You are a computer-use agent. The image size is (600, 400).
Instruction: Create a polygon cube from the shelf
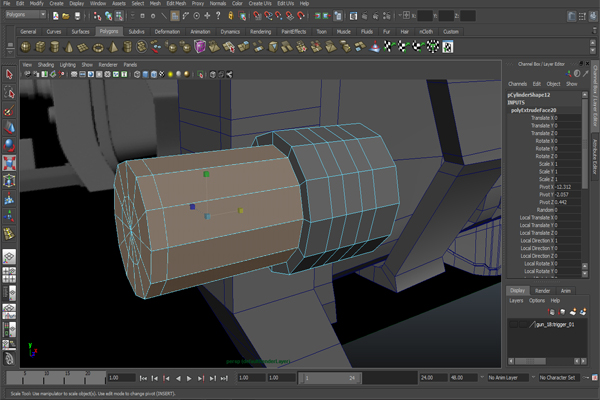(40, 47)
